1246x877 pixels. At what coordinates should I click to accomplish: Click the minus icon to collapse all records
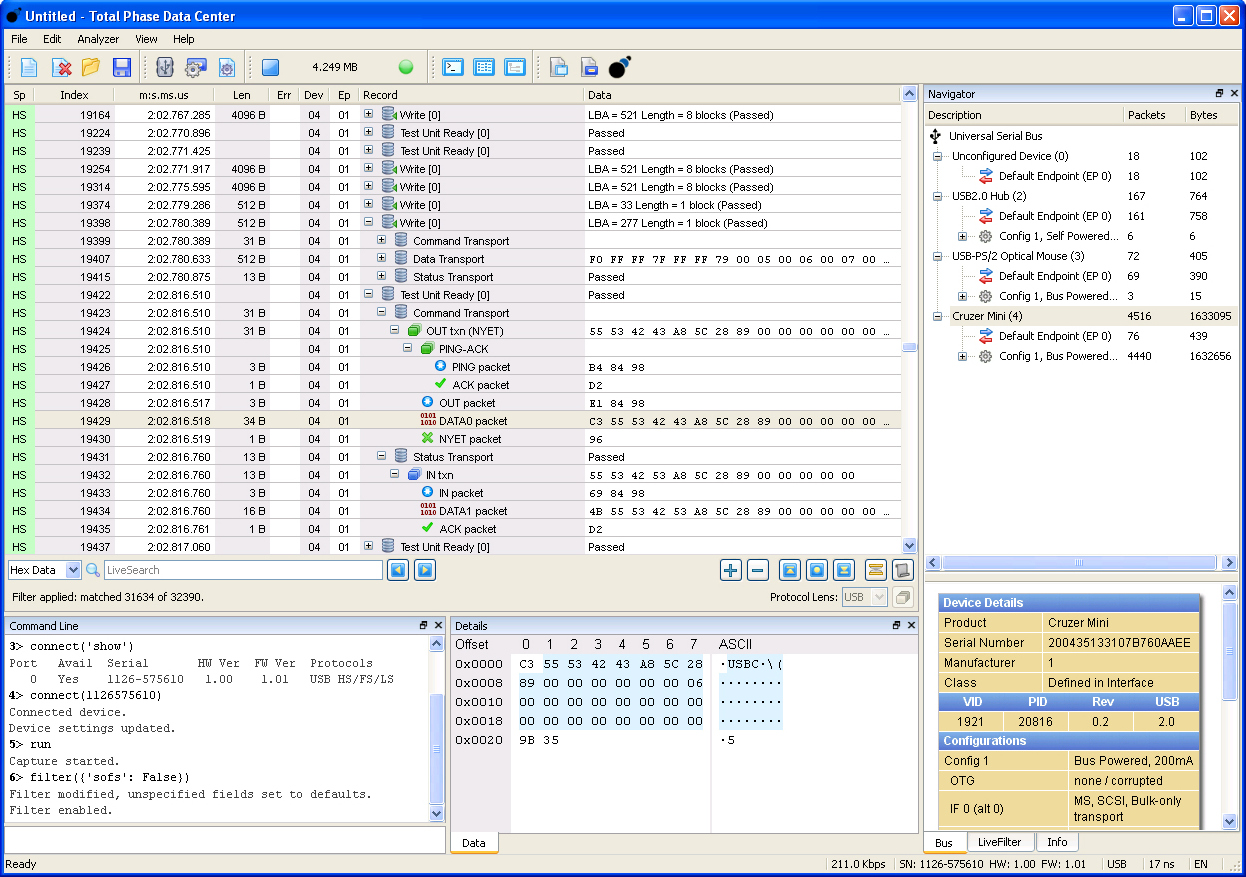pos(758,570)
